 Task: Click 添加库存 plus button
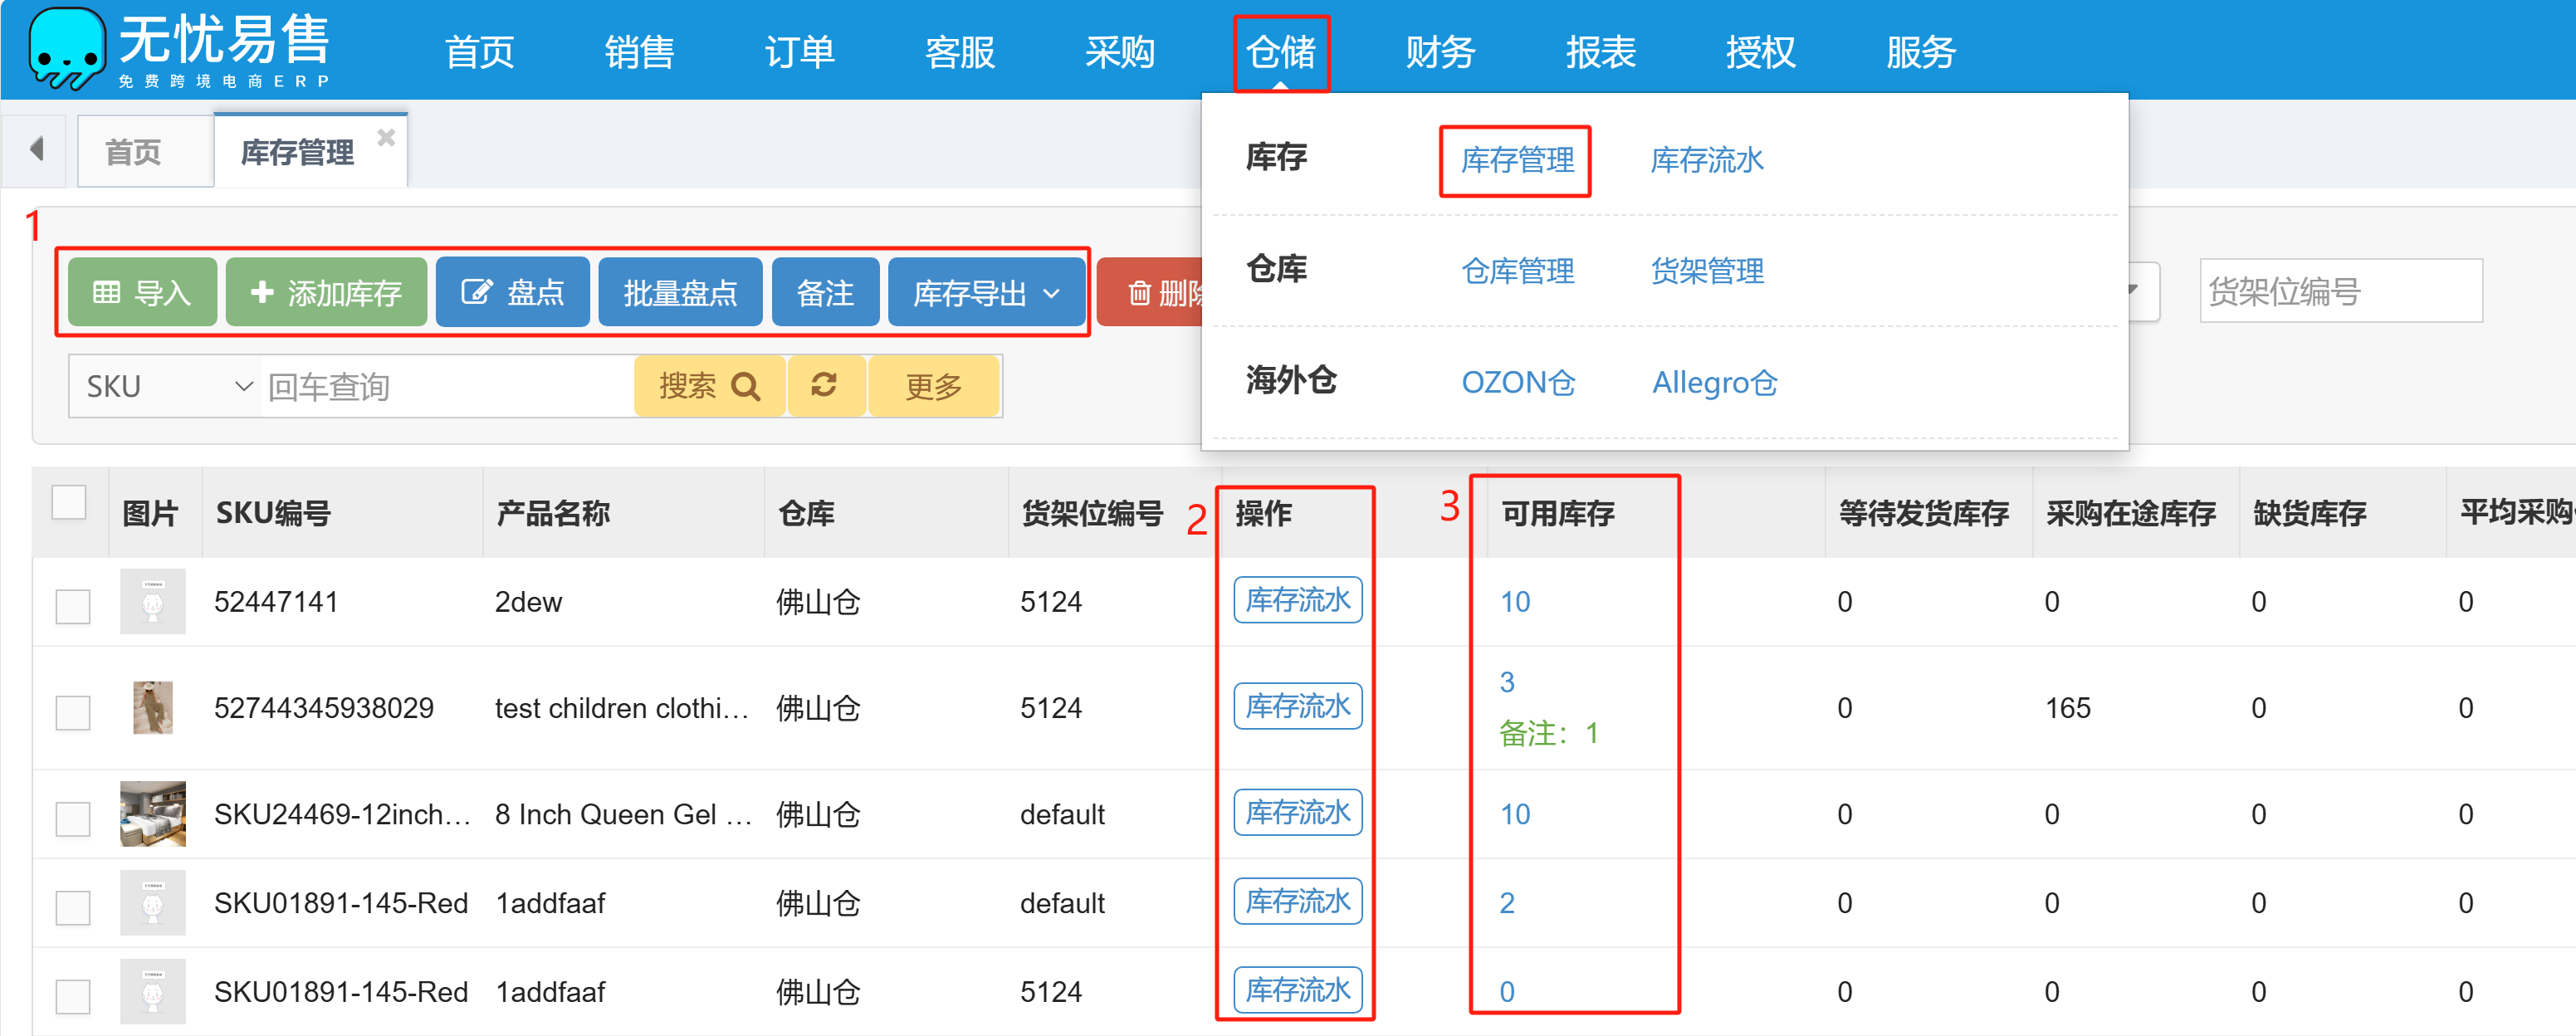[326, 293]
